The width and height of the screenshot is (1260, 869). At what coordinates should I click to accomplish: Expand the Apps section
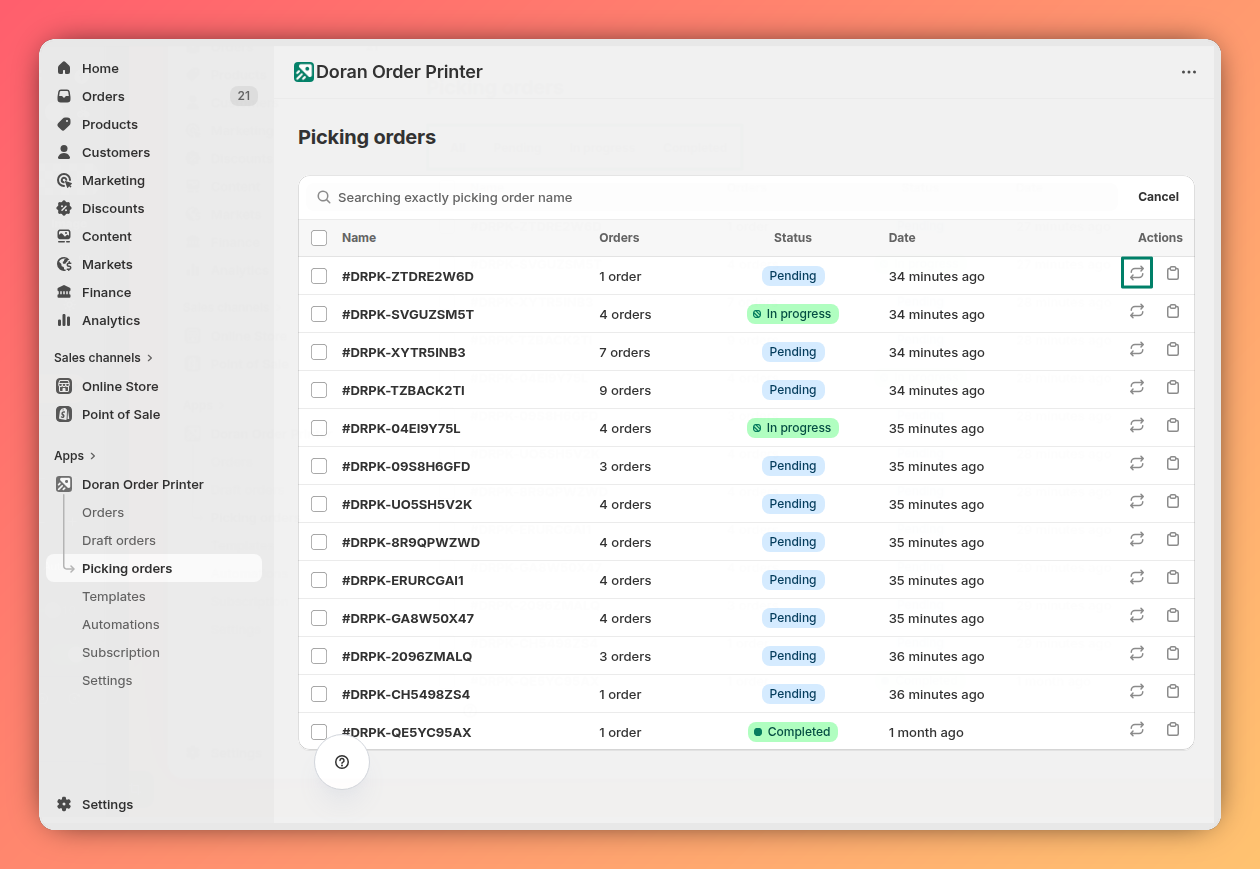75,455
